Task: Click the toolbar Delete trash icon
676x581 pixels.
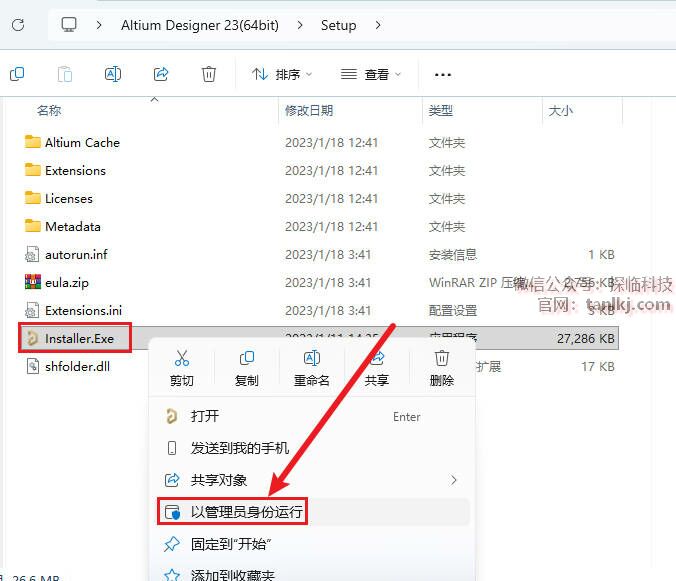Action: [209, 74]
